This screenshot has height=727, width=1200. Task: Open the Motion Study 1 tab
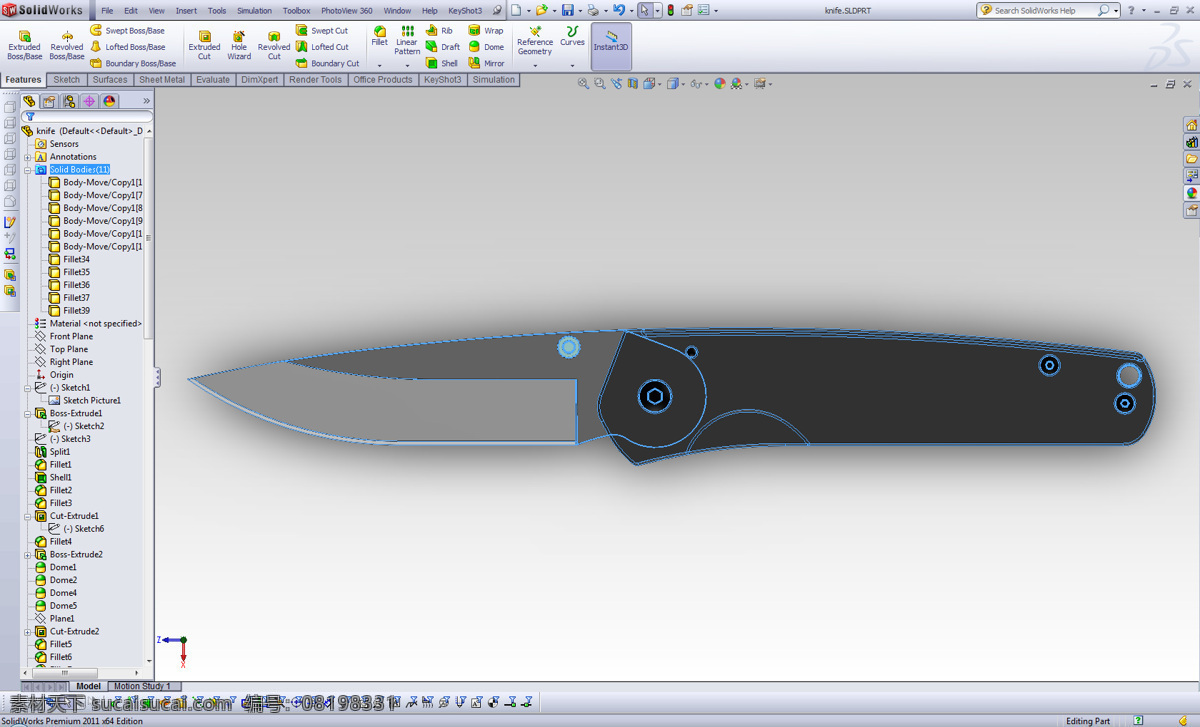tap(142, 686)
